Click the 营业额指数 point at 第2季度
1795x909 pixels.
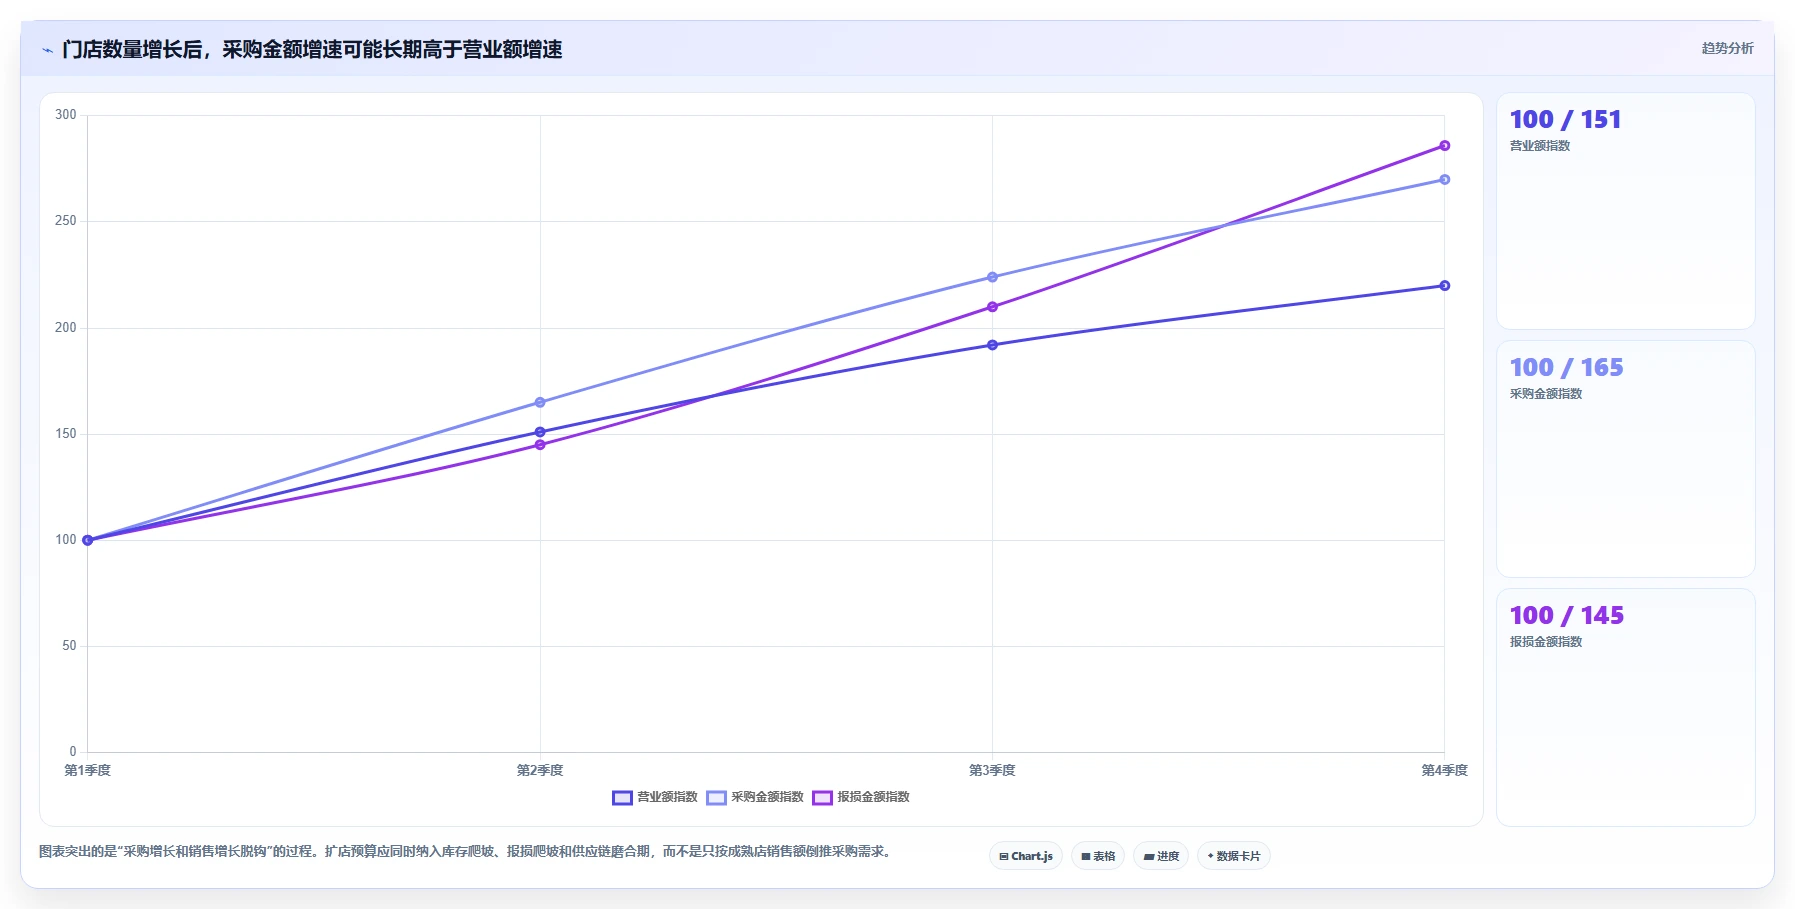point(540,432)
